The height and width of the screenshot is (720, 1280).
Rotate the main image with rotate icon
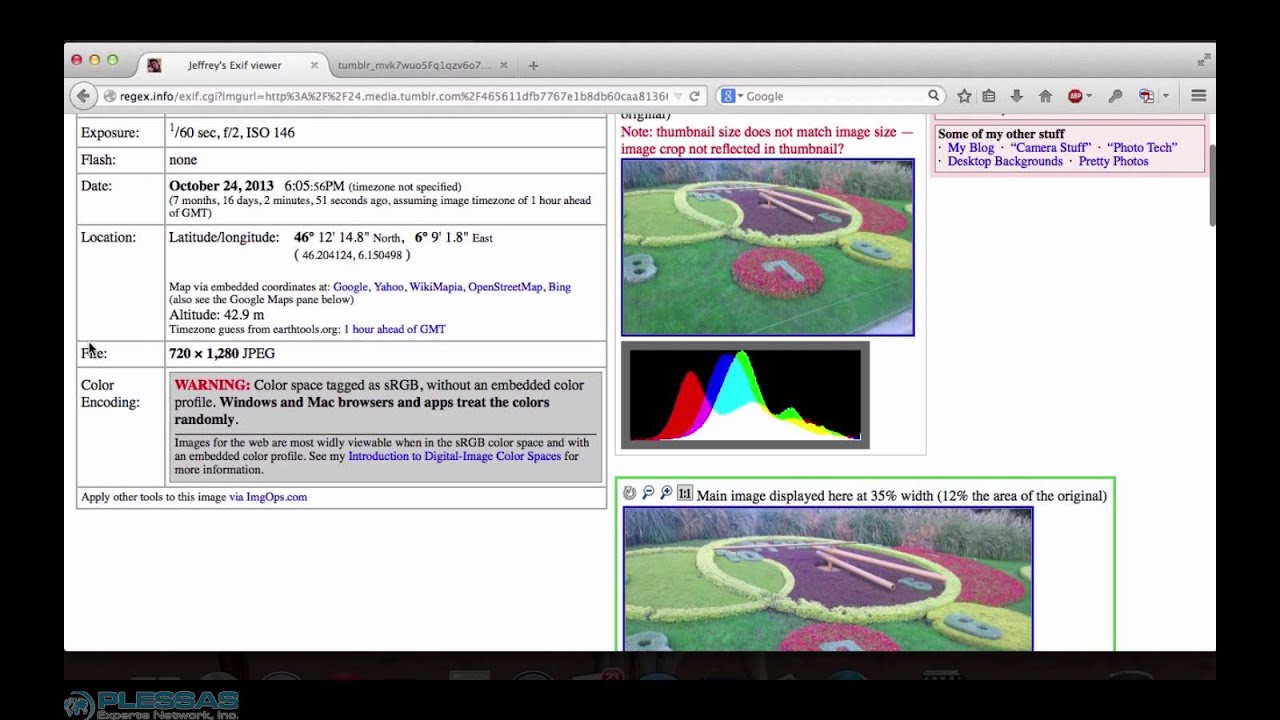(x=629, y=493)
